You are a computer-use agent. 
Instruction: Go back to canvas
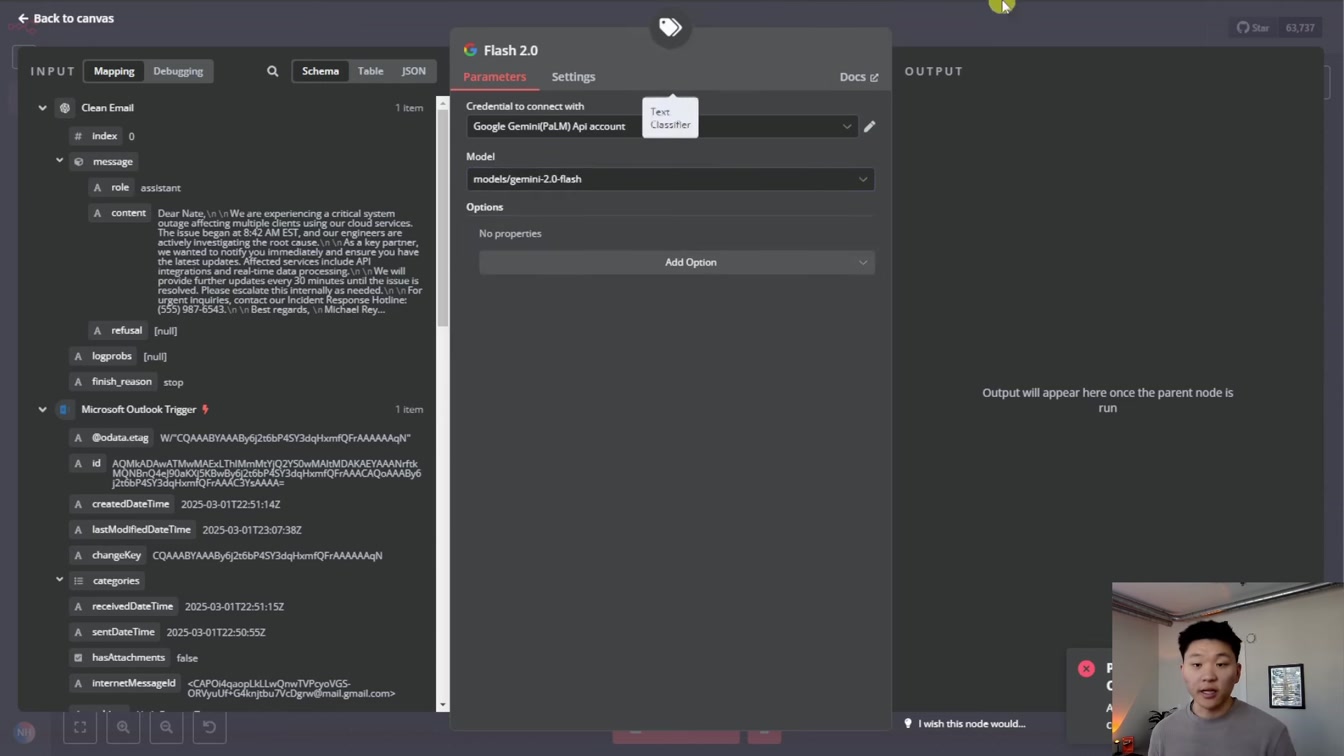66,18
